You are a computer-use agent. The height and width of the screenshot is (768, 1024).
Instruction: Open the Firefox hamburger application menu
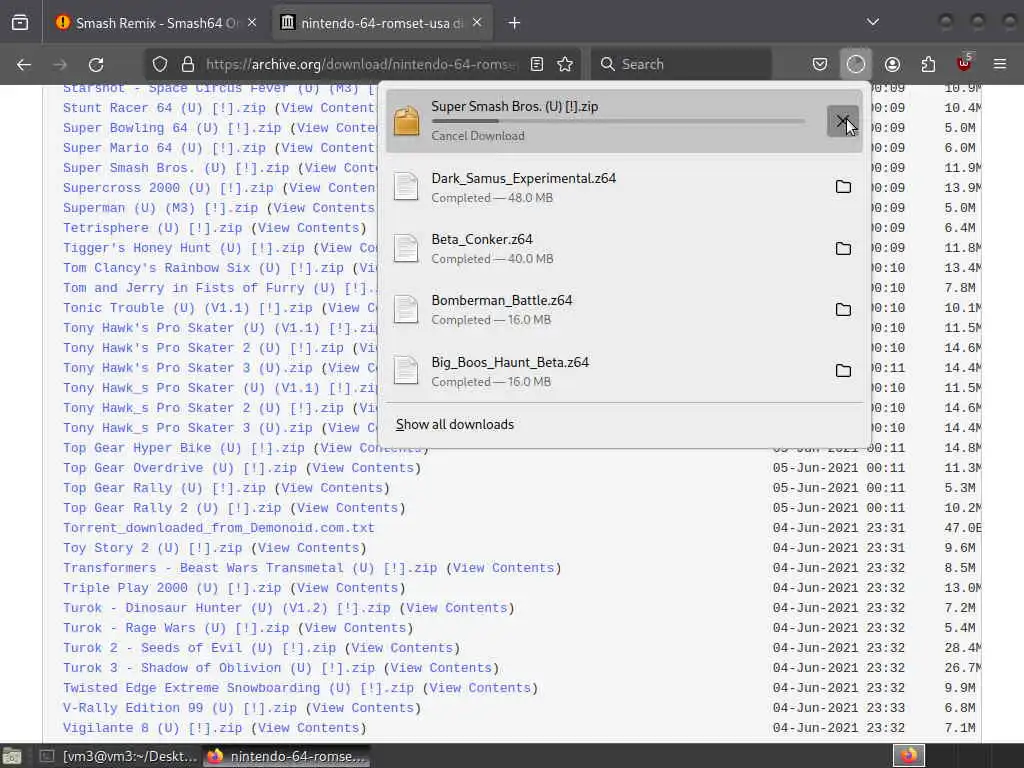[x=1000, y=64]
